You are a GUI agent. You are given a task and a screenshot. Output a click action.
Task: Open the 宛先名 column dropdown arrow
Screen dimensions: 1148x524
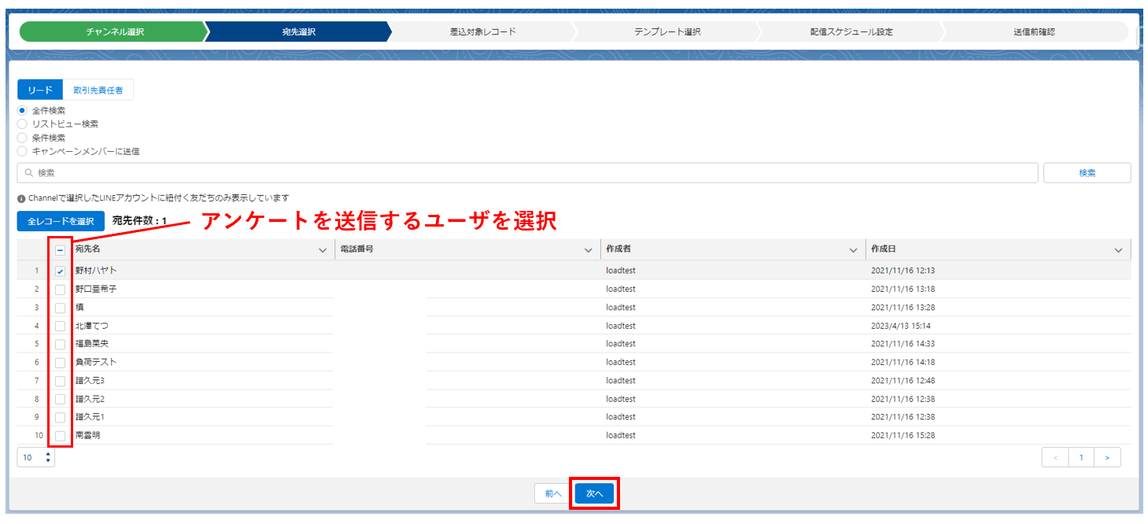point(322,250)
